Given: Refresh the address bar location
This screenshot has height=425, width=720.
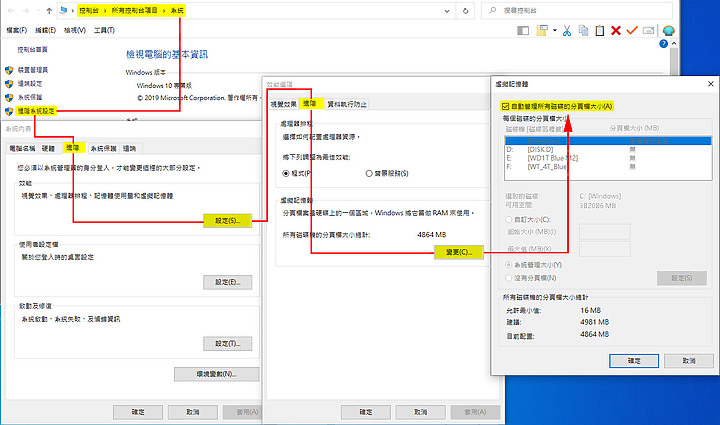Looking at the screenshot, I should click(x=465, y=11).
